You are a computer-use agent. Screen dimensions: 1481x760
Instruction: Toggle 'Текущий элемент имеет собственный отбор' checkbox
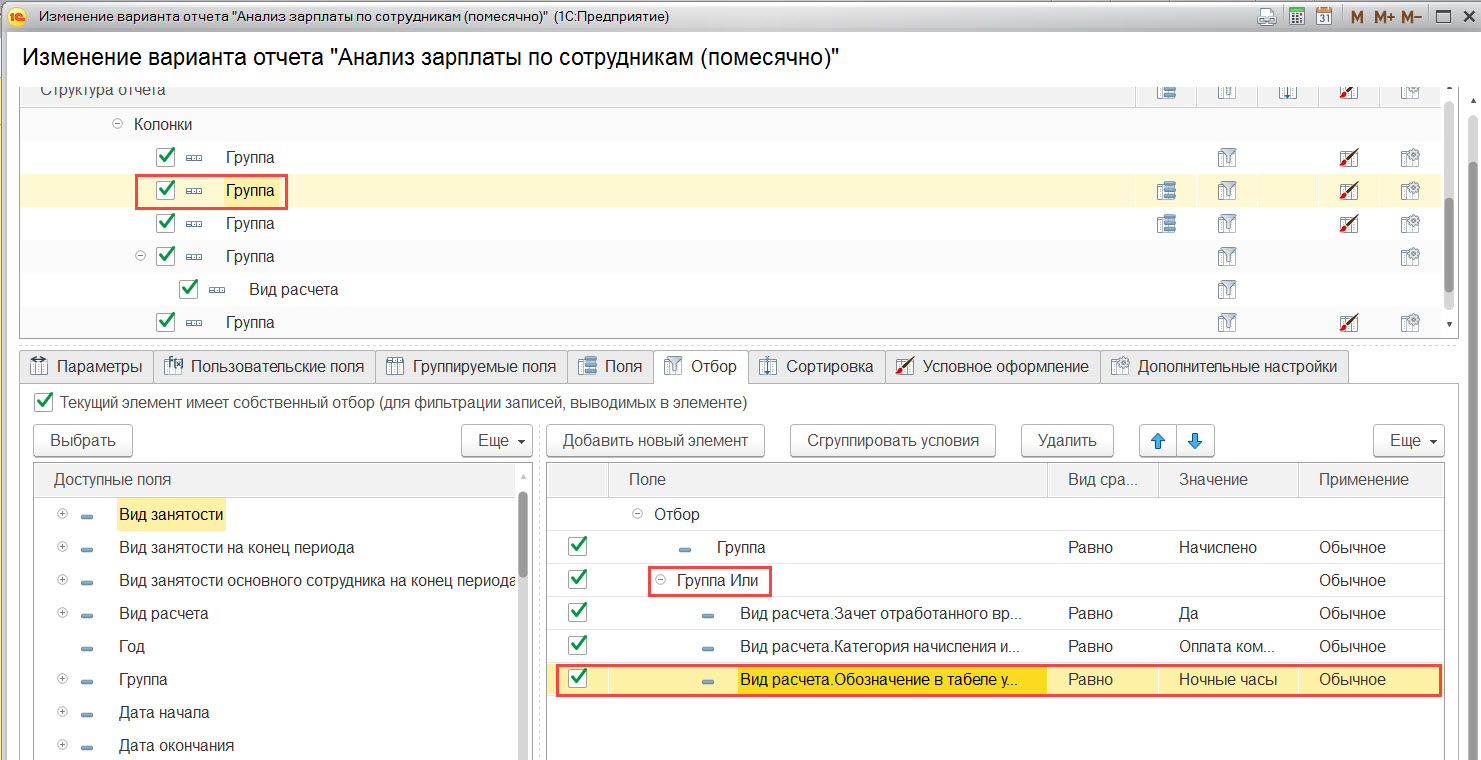[x=43, y=402]
